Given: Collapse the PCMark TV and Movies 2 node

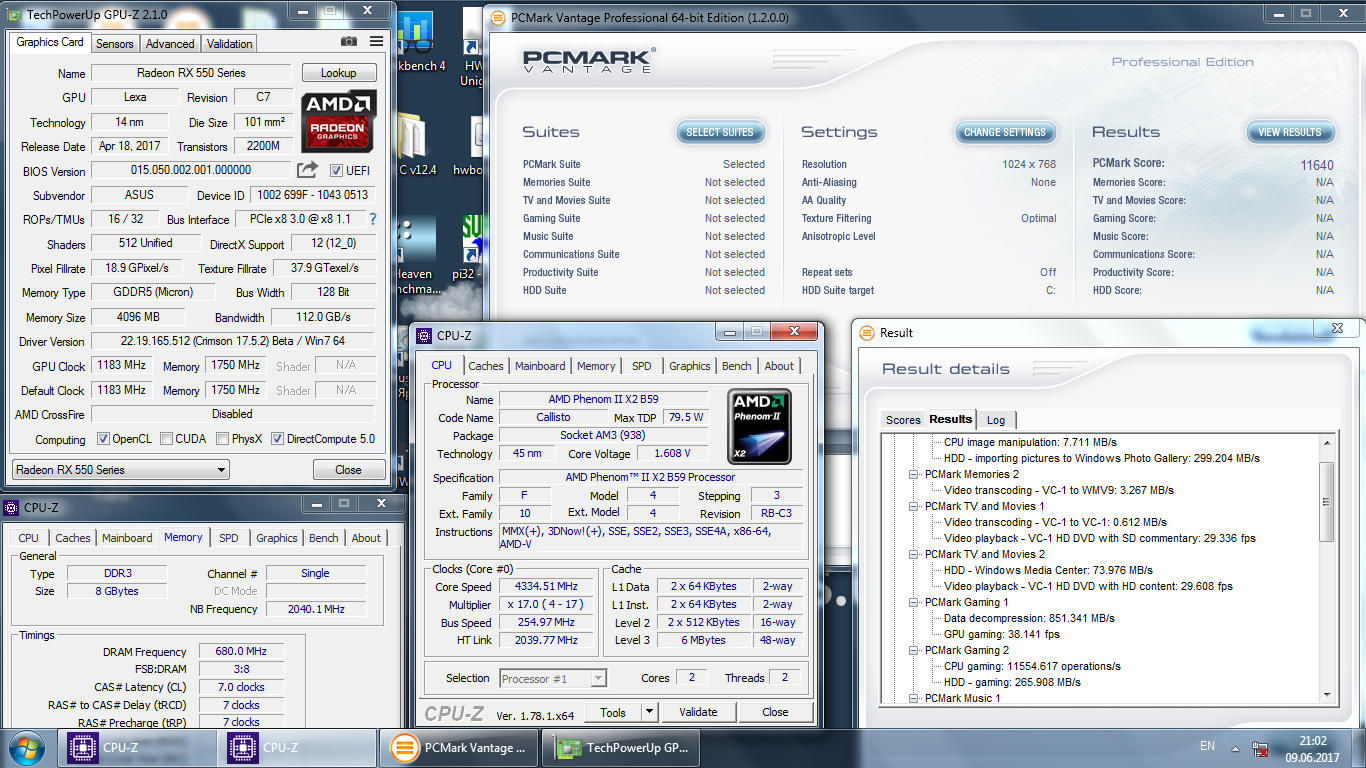Looking at the screenshot, I should click(x=913, y=554).
